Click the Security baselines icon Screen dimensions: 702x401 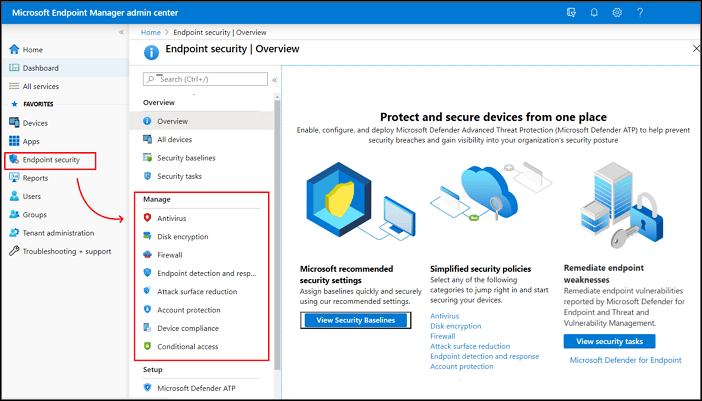[x=147, y=158]
